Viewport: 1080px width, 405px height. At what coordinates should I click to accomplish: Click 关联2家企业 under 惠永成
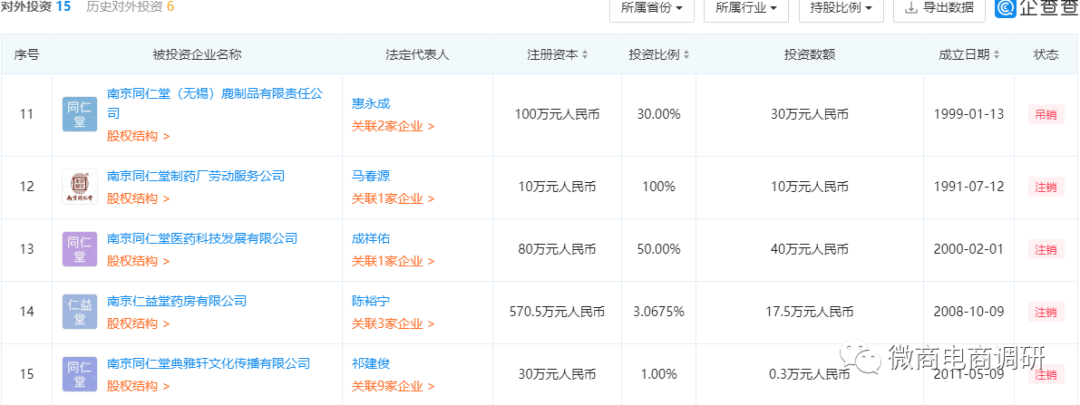[x=393, y=126]
